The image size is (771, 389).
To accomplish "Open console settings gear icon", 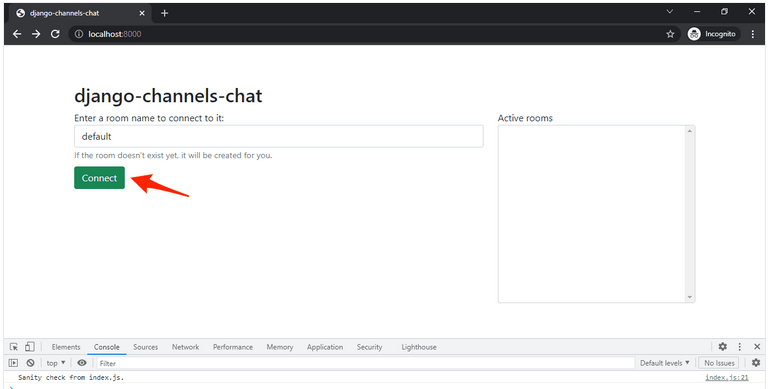I will click(x=756, y=363).
